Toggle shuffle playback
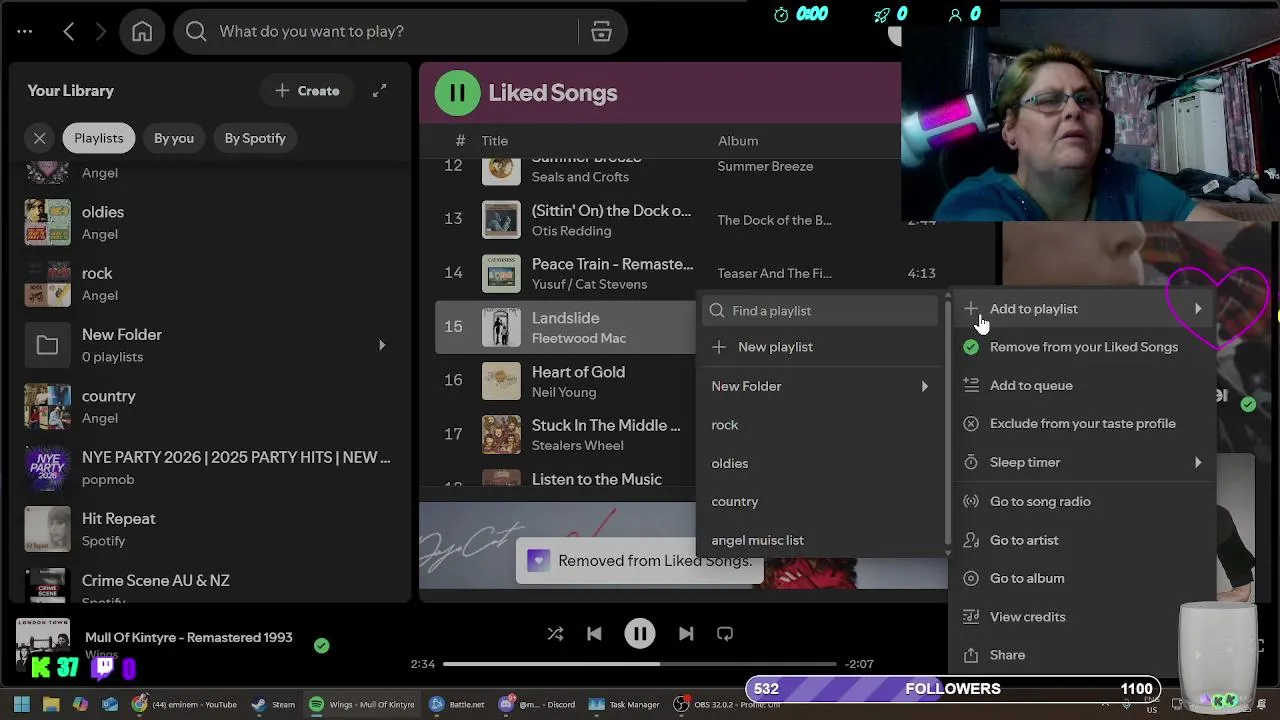 (x=555, y=634)
